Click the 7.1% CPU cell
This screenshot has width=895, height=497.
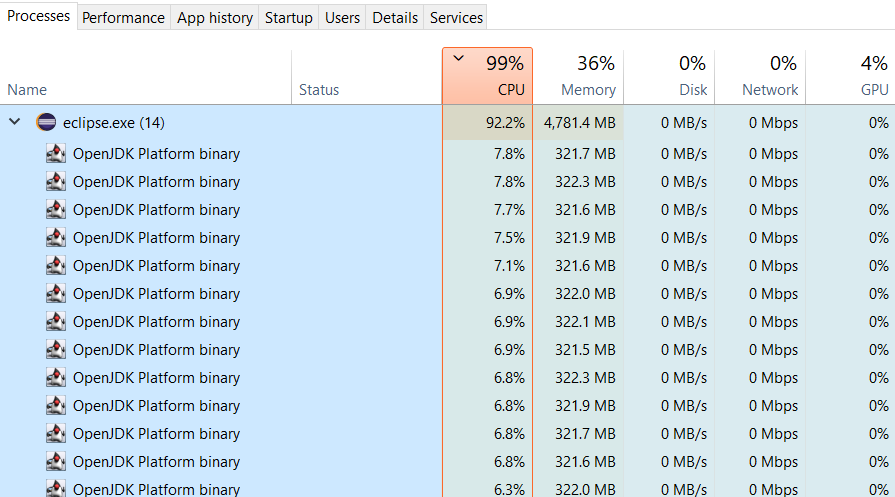point(487,266)
